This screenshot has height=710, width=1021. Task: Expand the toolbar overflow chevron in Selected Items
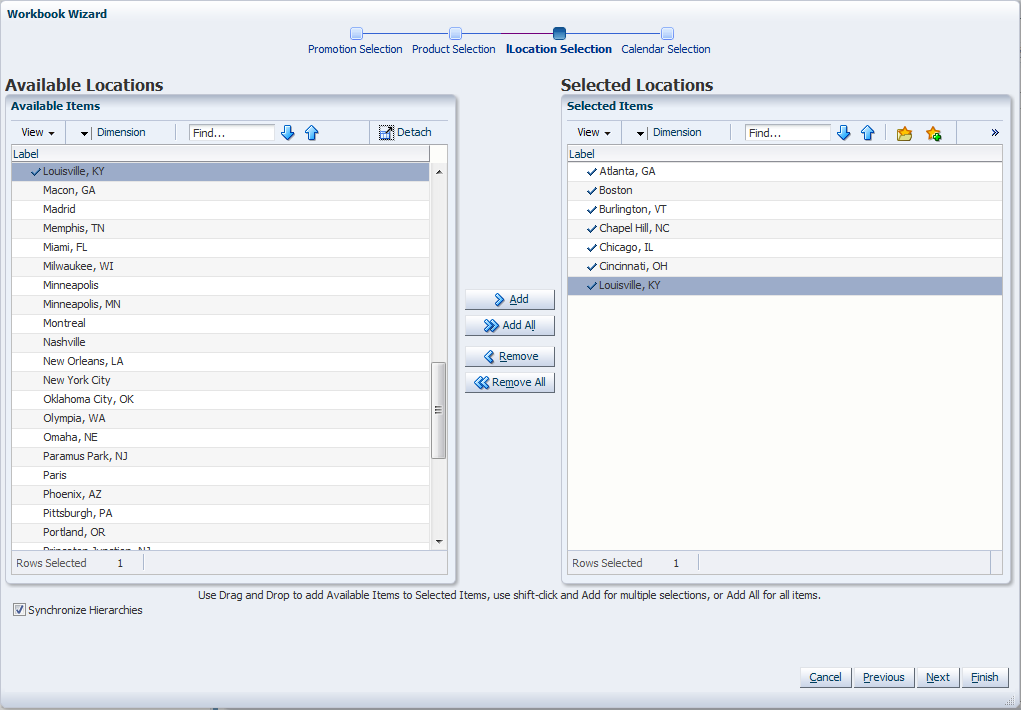(x=995, y=133)
